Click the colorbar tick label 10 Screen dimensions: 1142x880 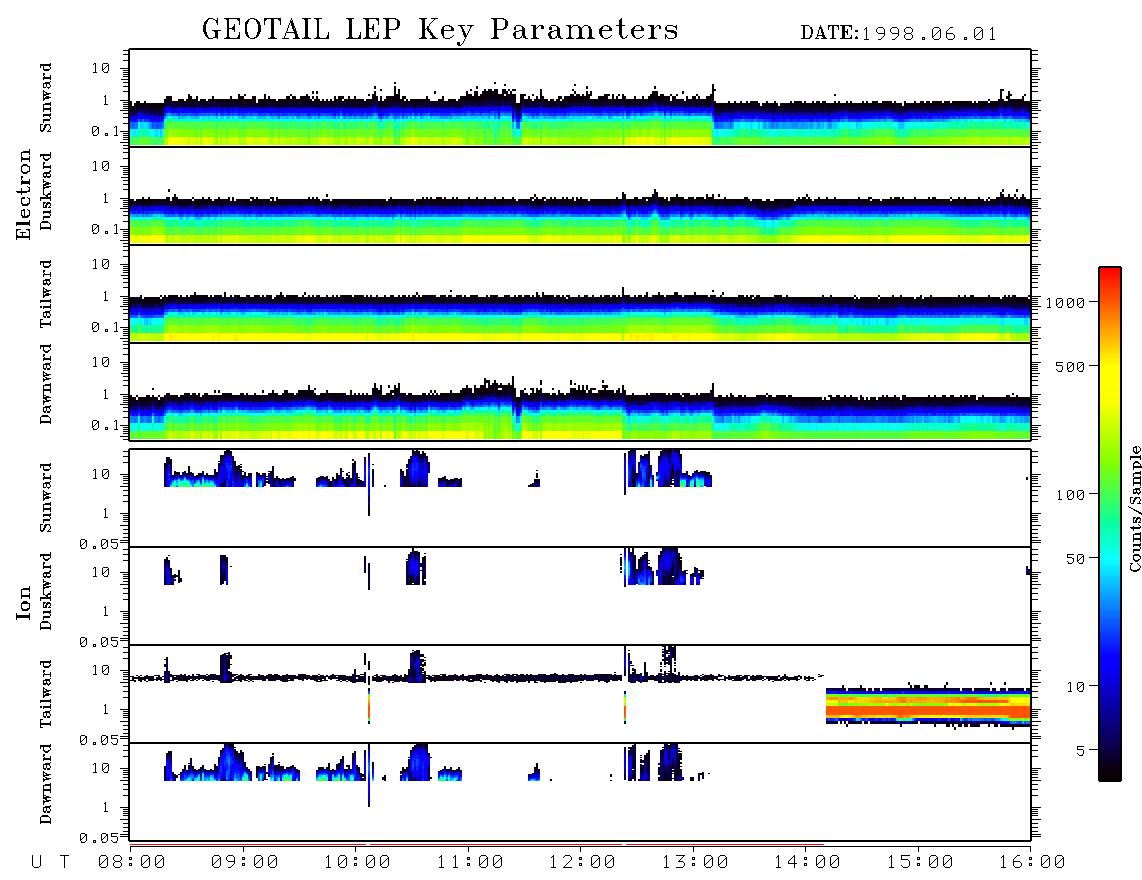(1076, 686)
